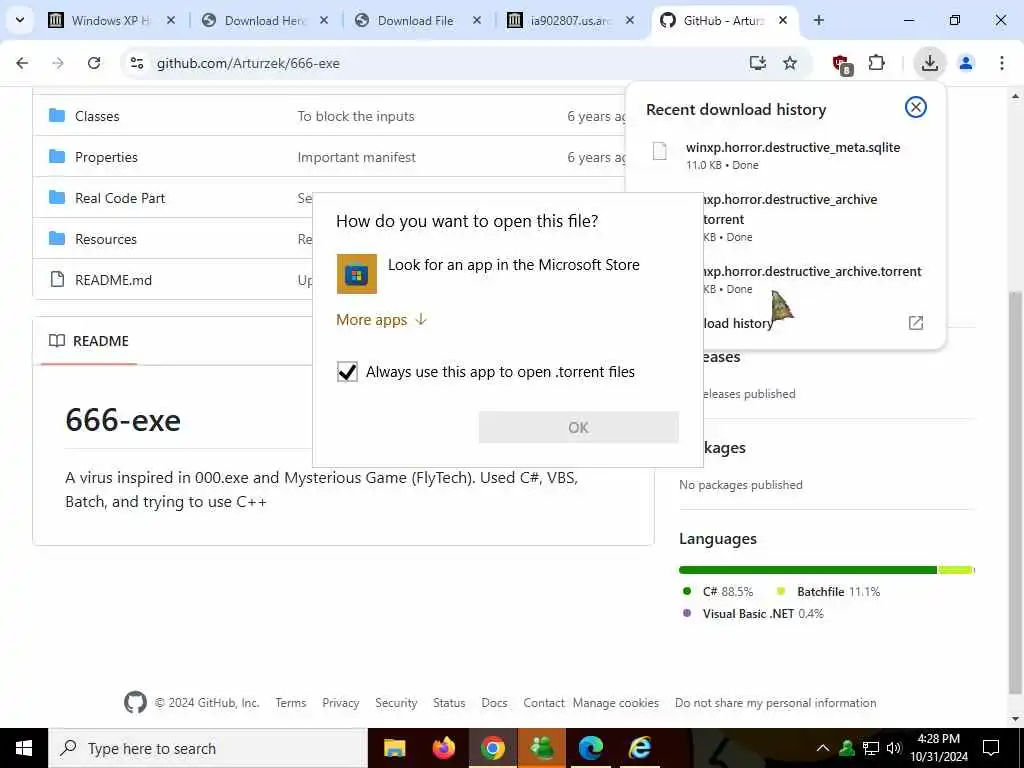
Task: Reload the GitHub page
Action: [x=94, y=63]
